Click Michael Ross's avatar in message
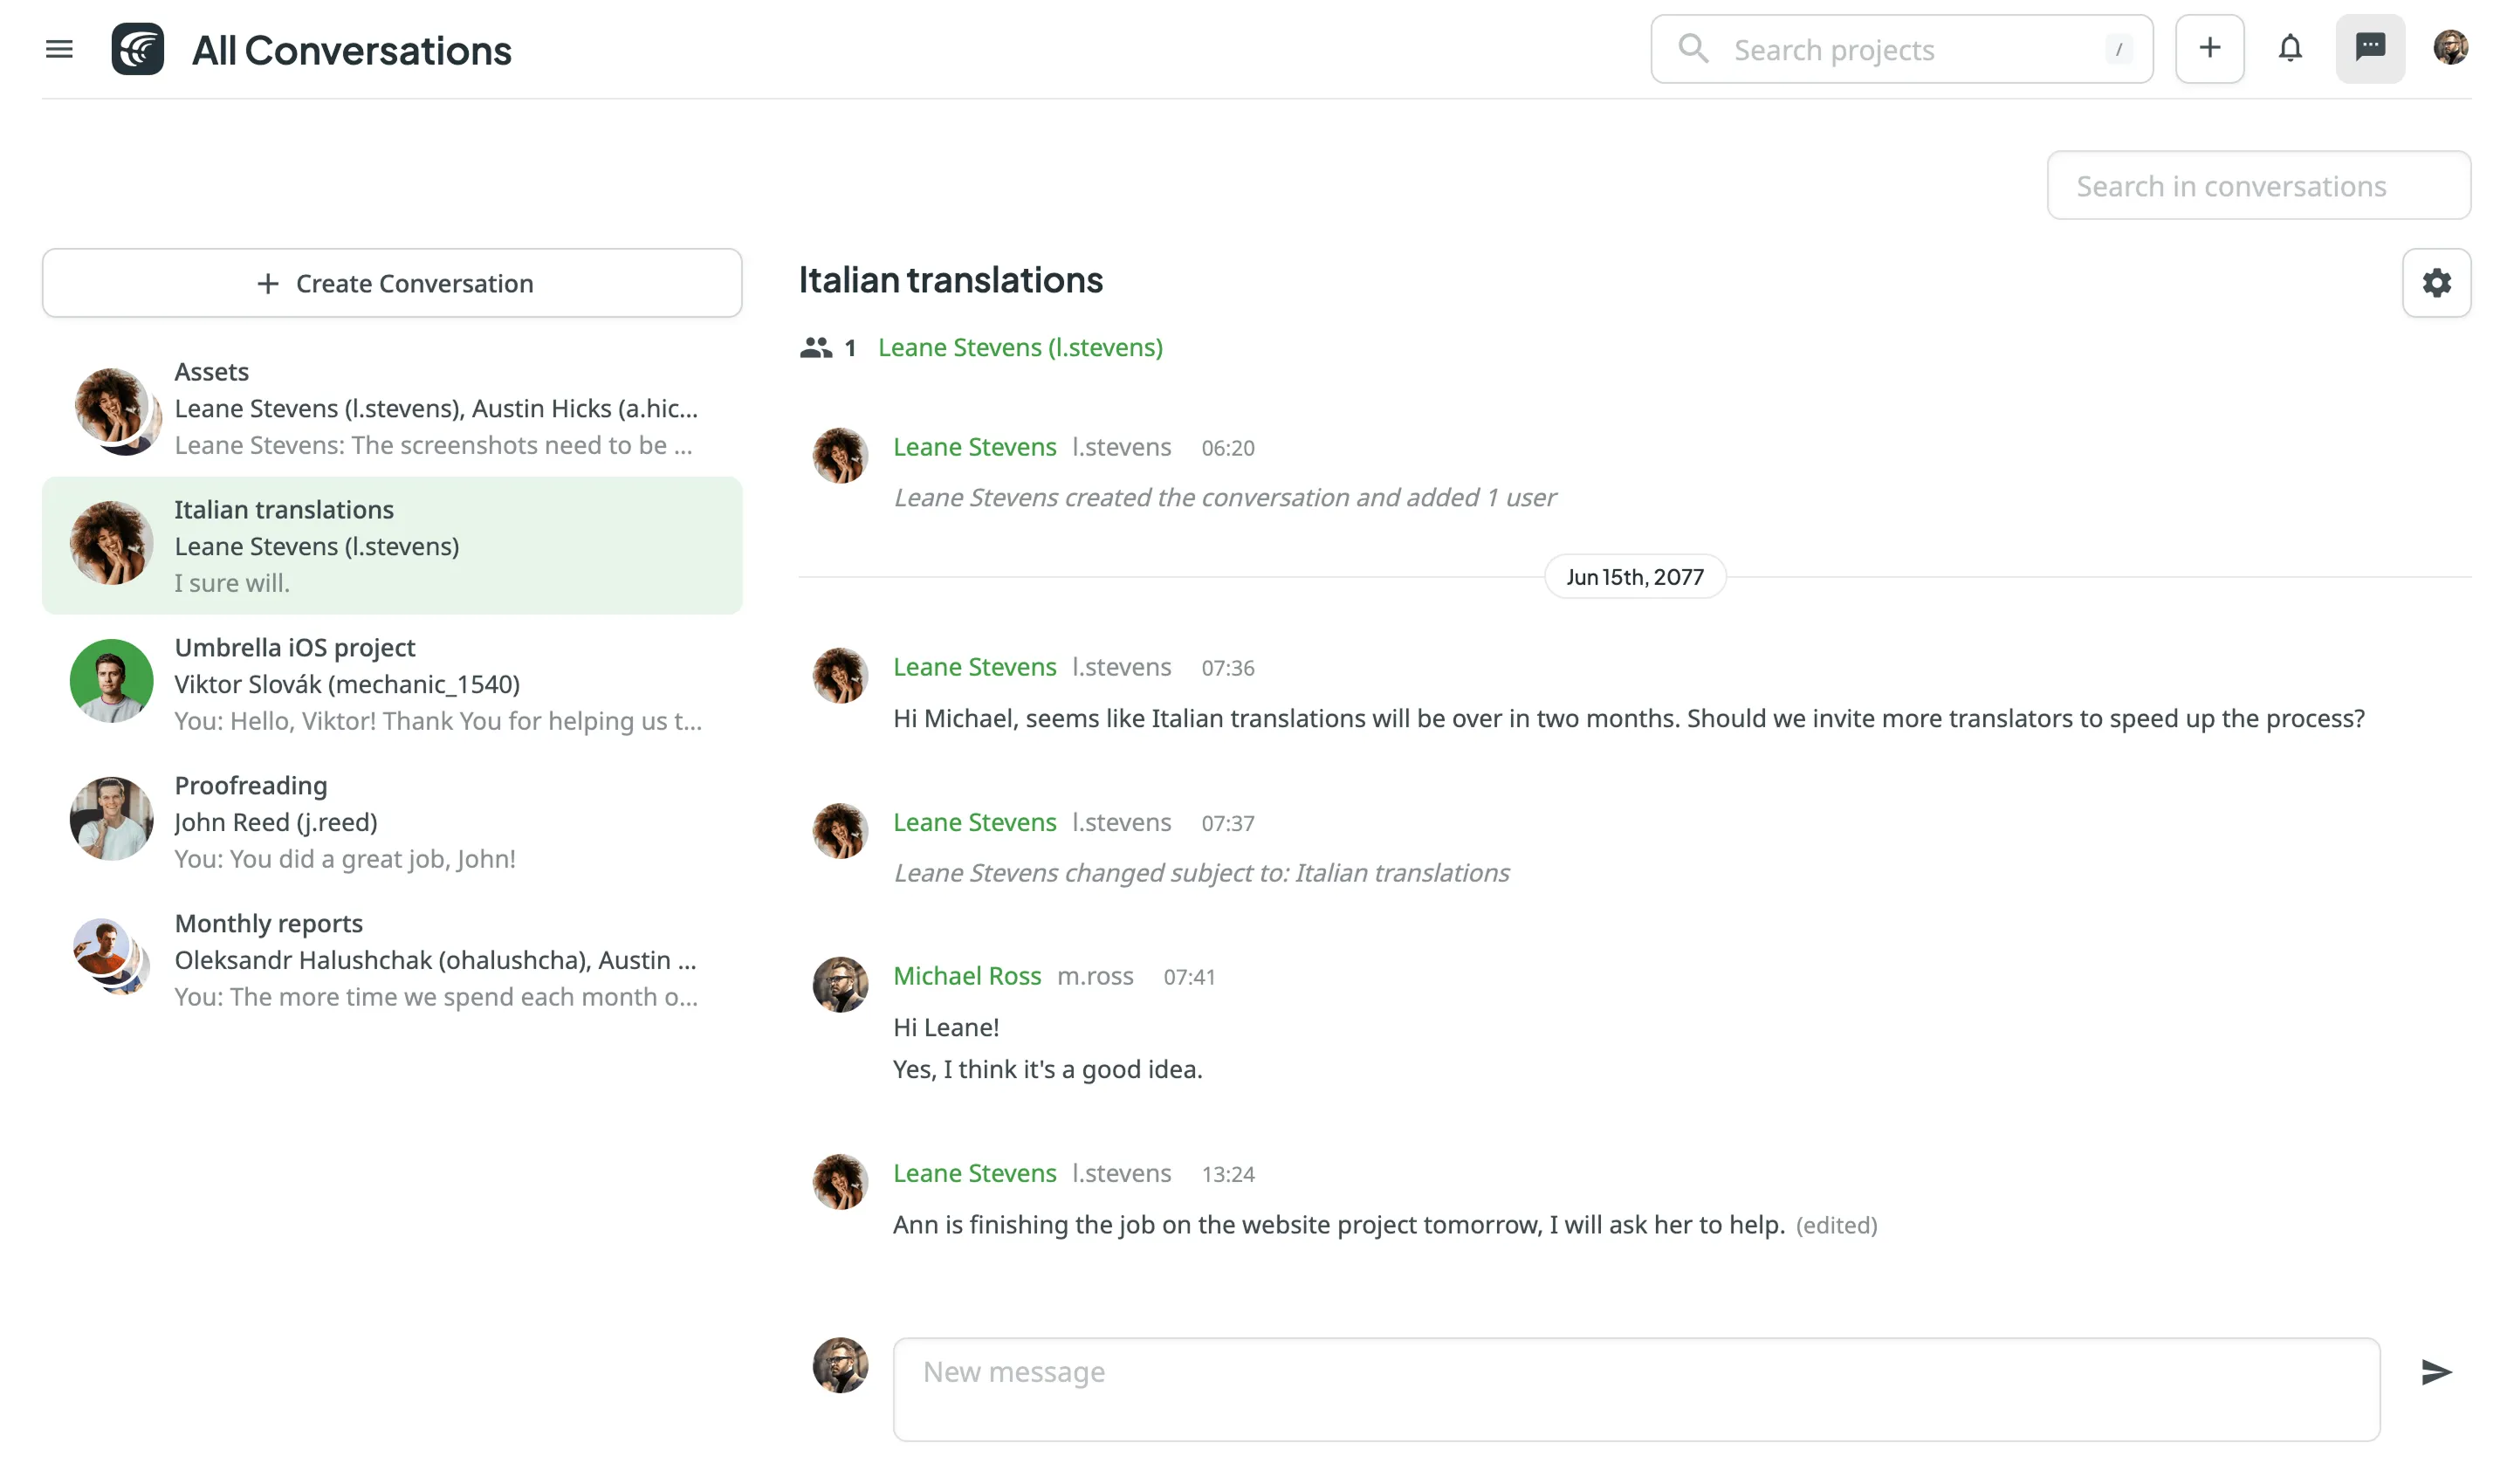This screenshot has height=1484, width=2514. click(840, 985)
